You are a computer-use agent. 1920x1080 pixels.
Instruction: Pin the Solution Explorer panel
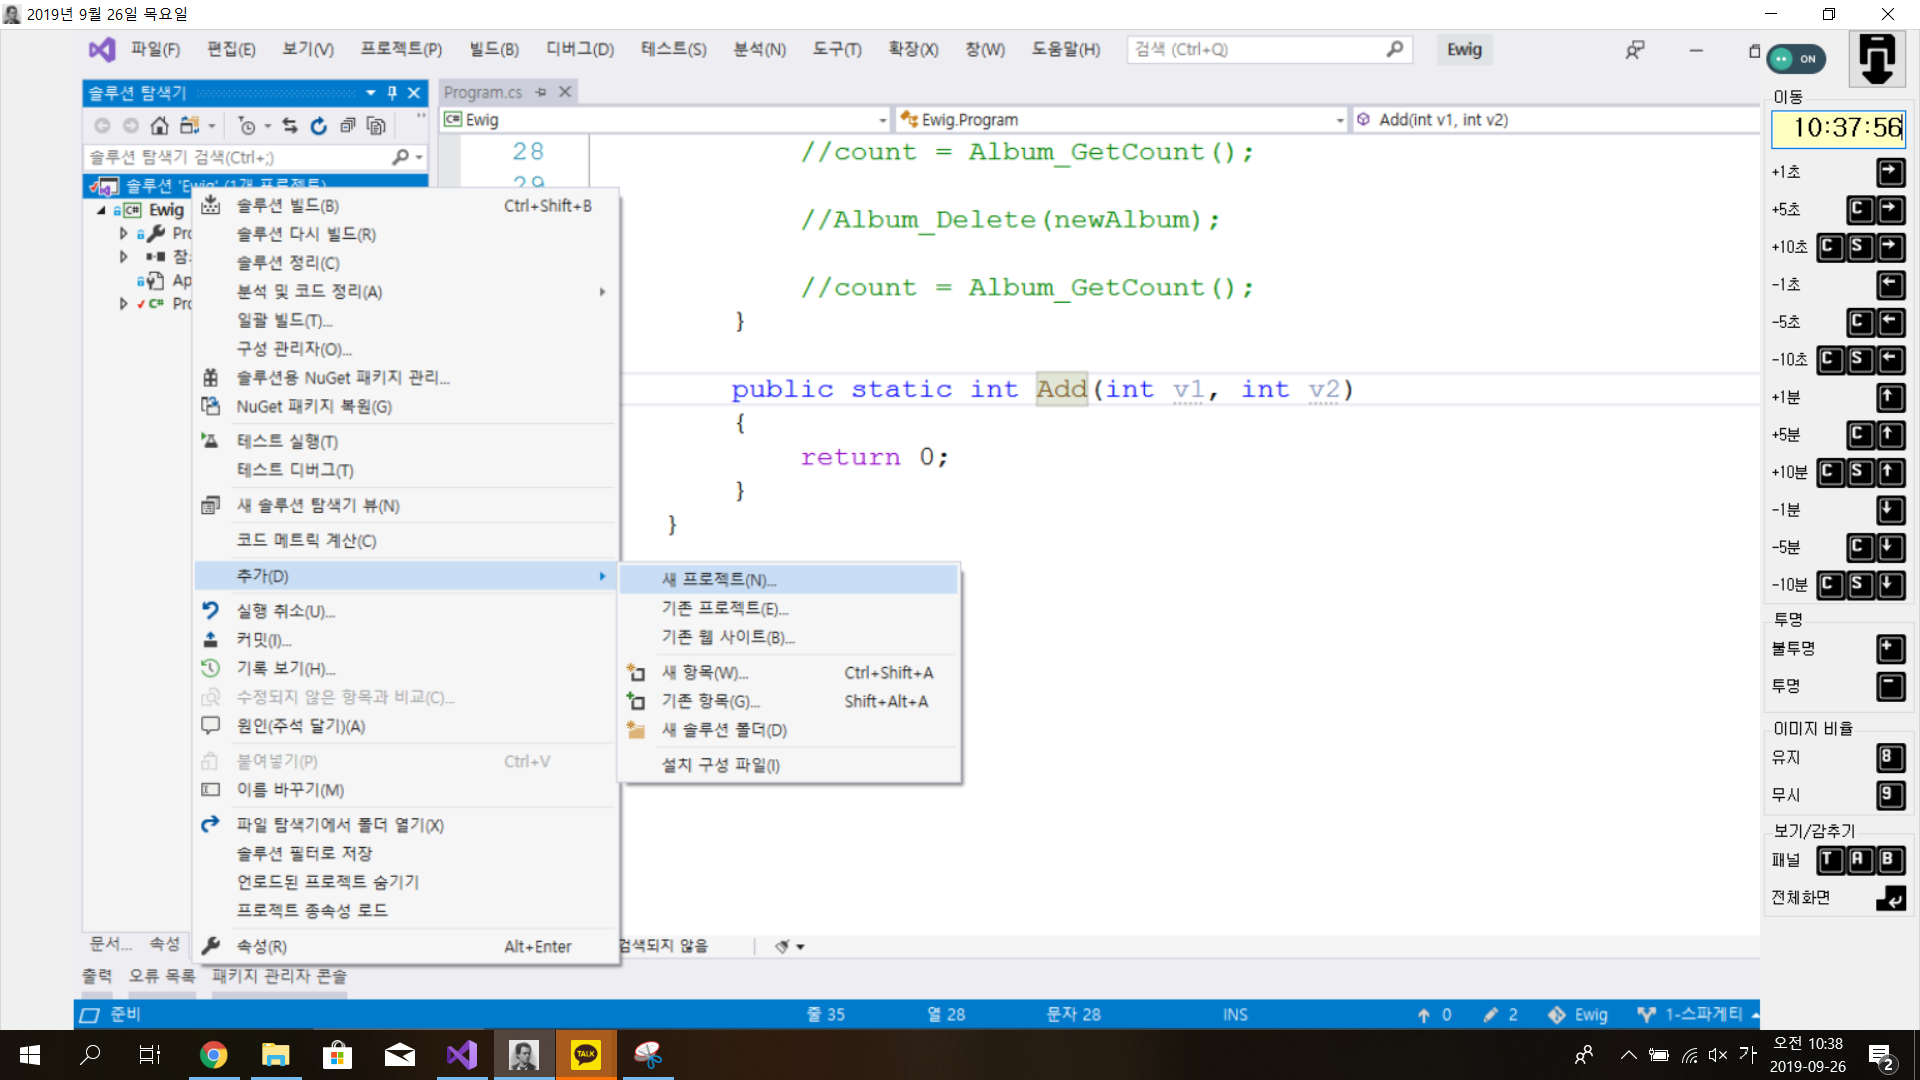392,93
